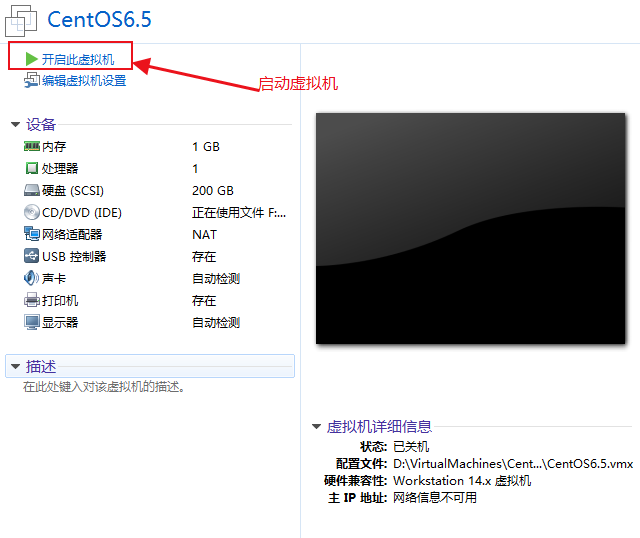Click the sound card 自动检测 value
Screen dimensions: 640x538
tap(216, 279)
